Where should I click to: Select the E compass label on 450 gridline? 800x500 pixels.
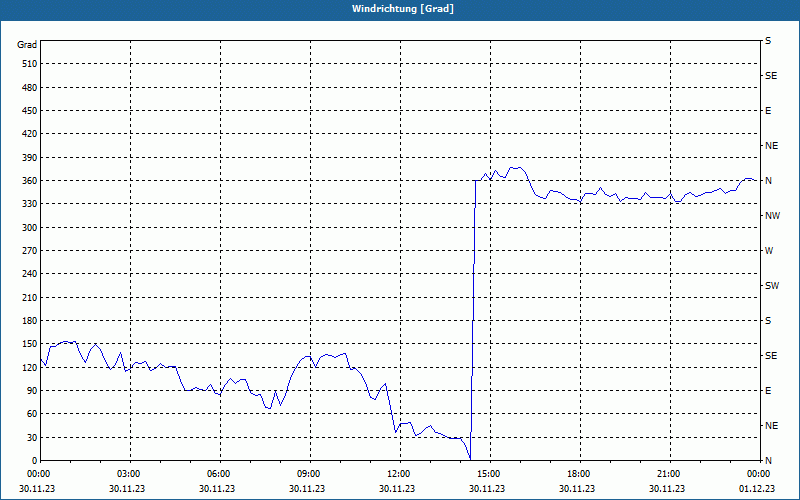[x=768, y=111]
